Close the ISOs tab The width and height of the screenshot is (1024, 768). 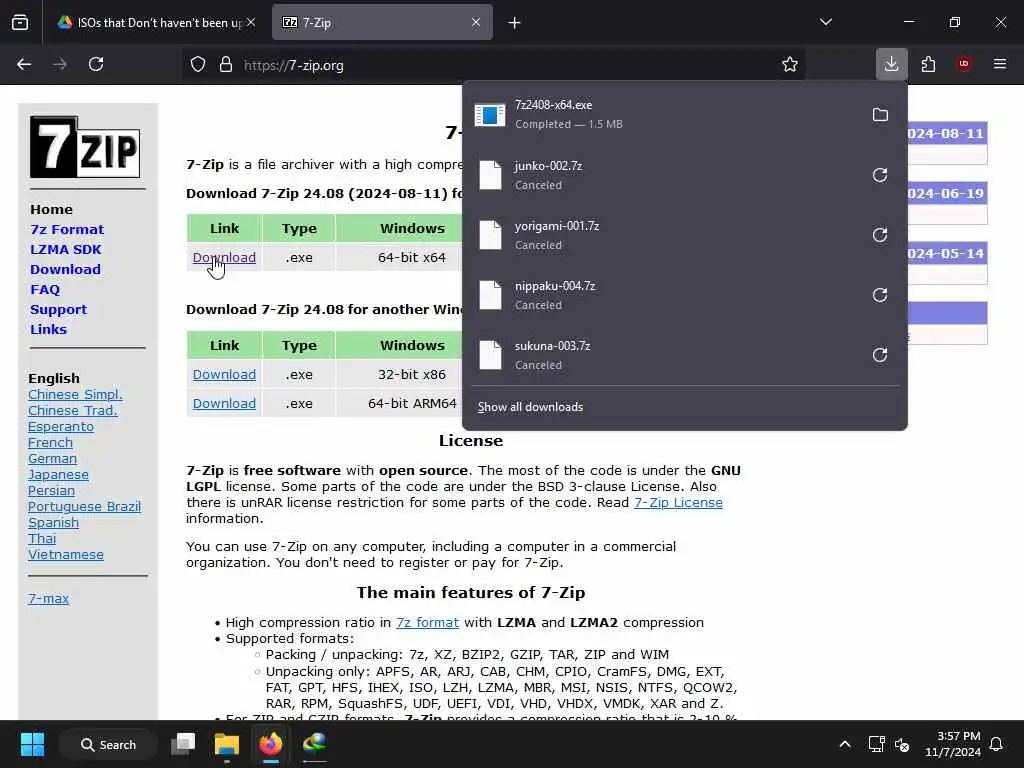click(x=251, y=23)
